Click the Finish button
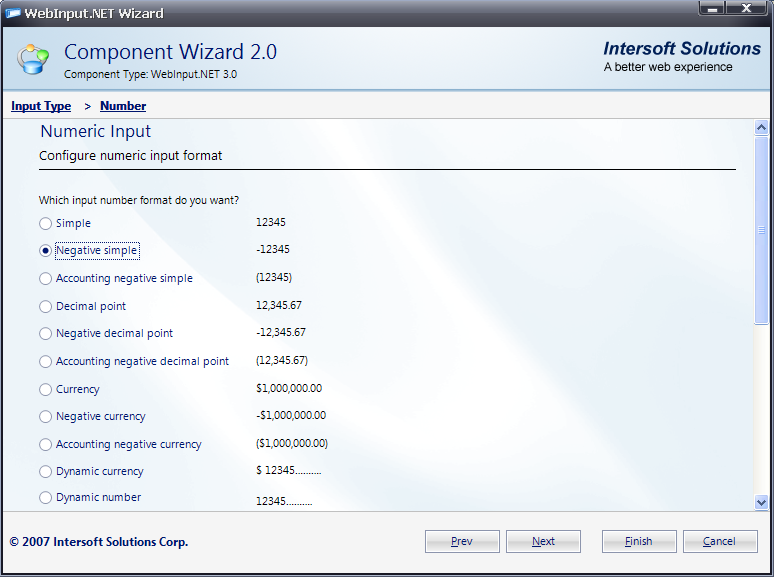This screenshot has width=774, height=577. click(639, 541)
